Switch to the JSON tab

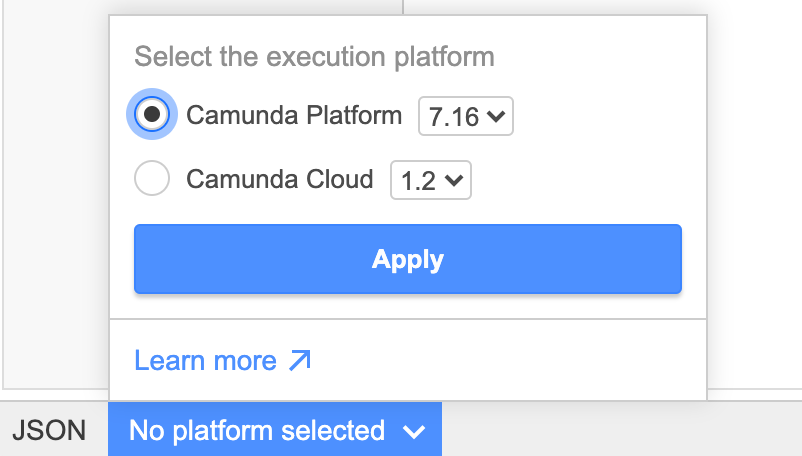49,431
